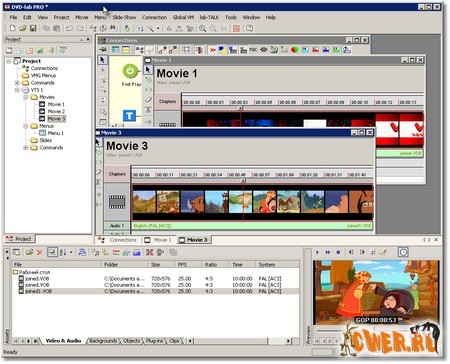Select Movie 2 in the project tree

coord(56,111)
